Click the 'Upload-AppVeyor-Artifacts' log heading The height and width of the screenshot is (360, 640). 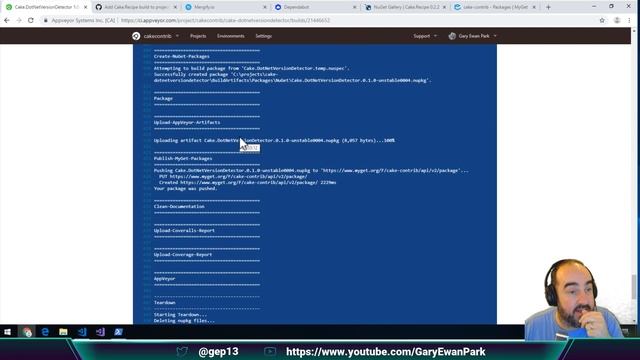click(187, 122)
